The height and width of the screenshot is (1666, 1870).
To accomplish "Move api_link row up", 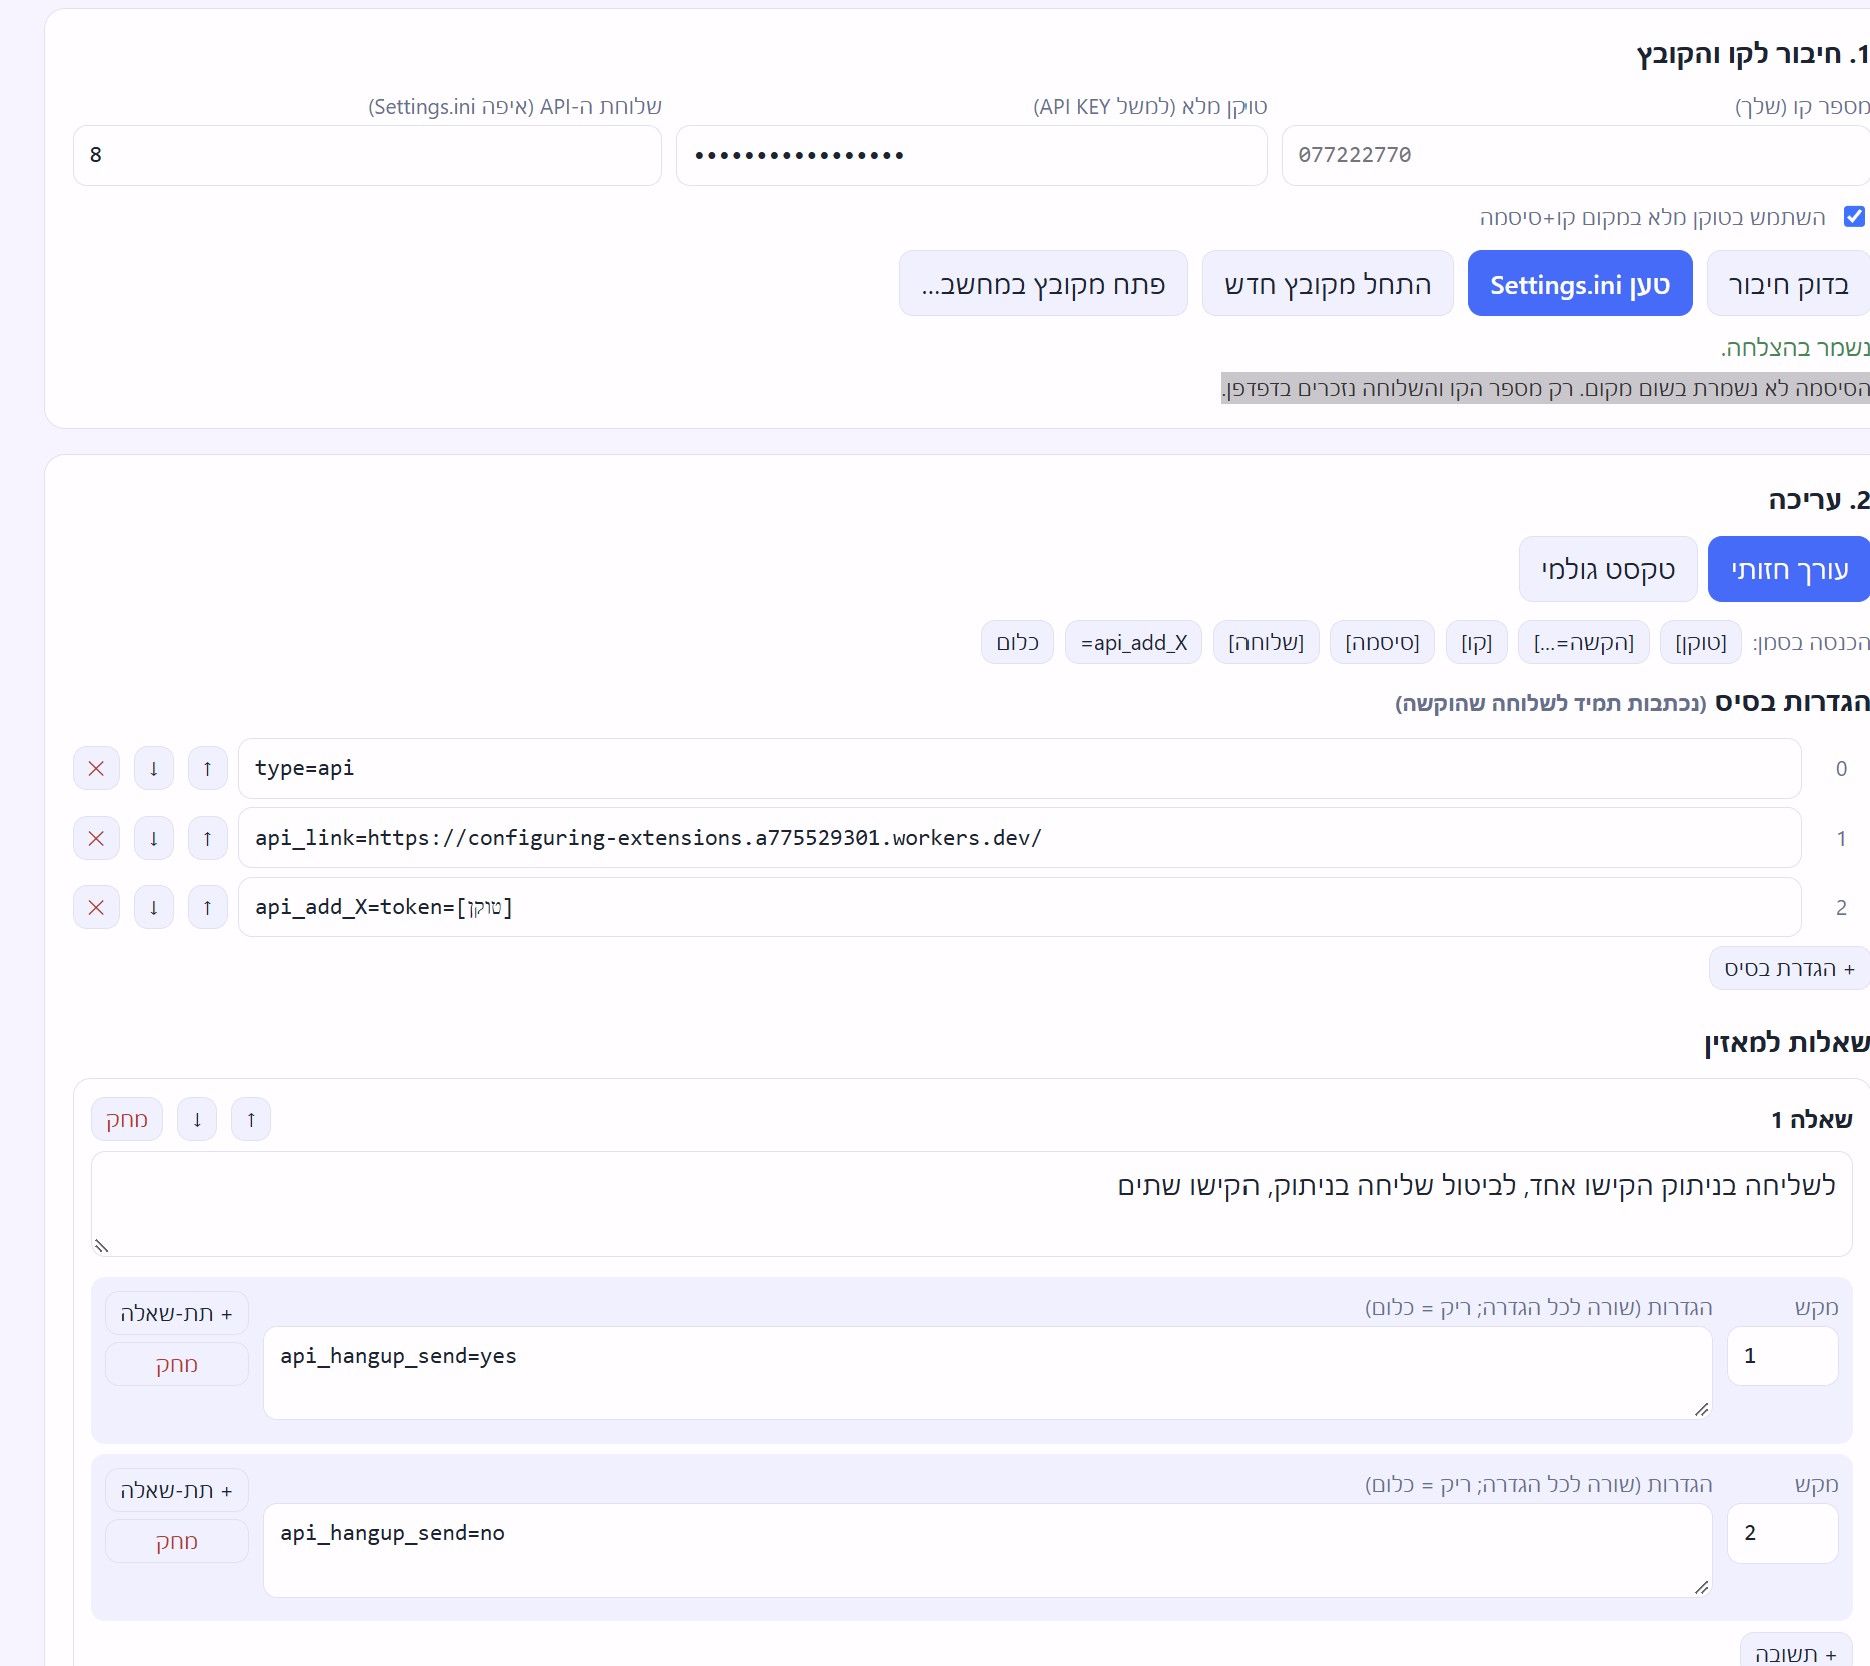I will (208, 838).
